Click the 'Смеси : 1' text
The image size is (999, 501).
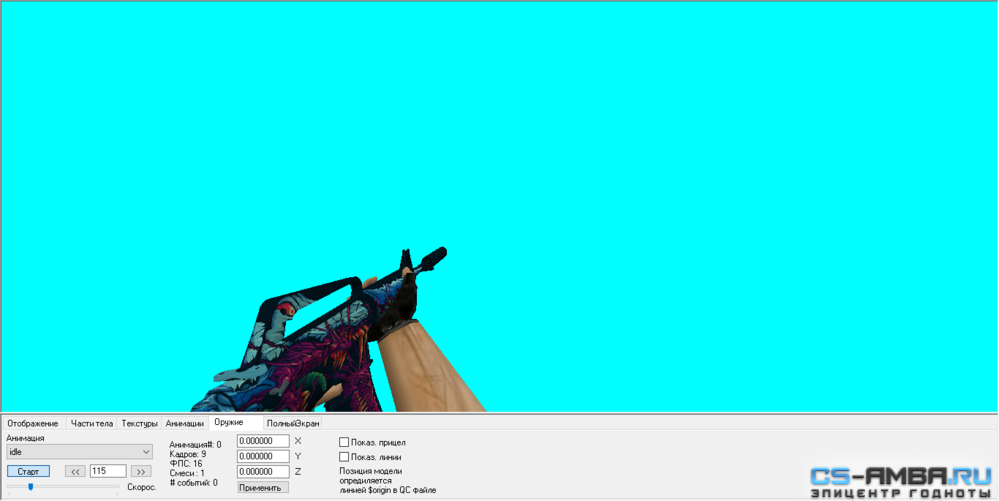tap(187, 474)
